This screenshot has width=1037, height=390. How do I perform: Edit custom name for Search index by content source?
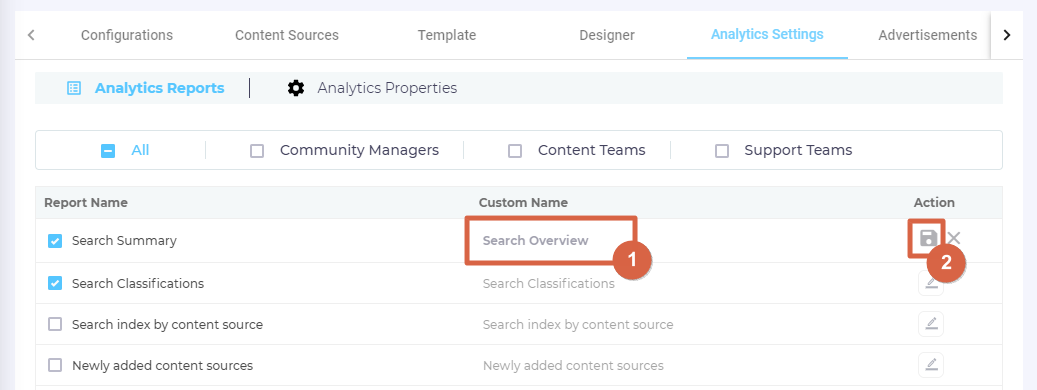pyautogui.click(x=931, y=324)
